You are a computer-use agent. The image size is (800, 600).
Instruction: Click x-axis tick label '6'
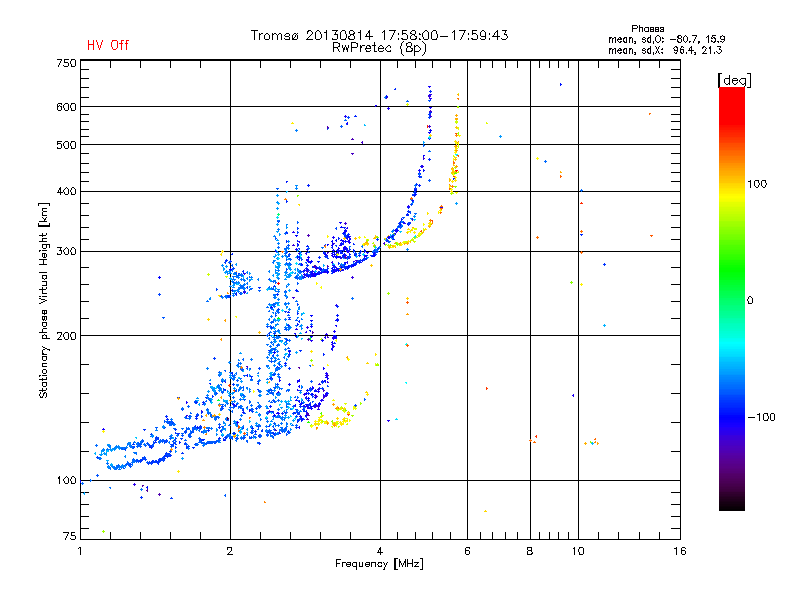coord(467,551)
